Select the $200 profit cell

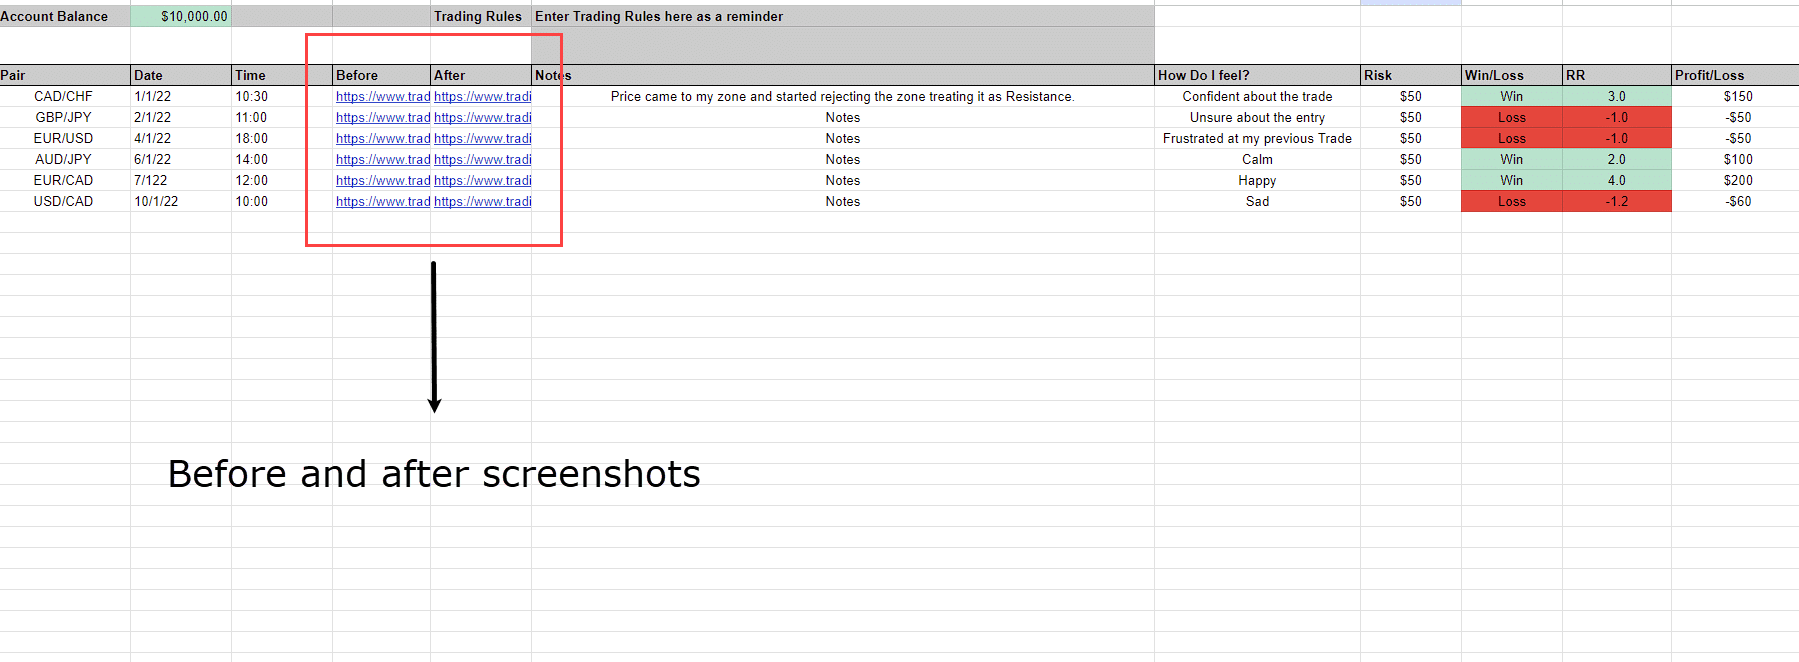click(x=1735, y=181)
